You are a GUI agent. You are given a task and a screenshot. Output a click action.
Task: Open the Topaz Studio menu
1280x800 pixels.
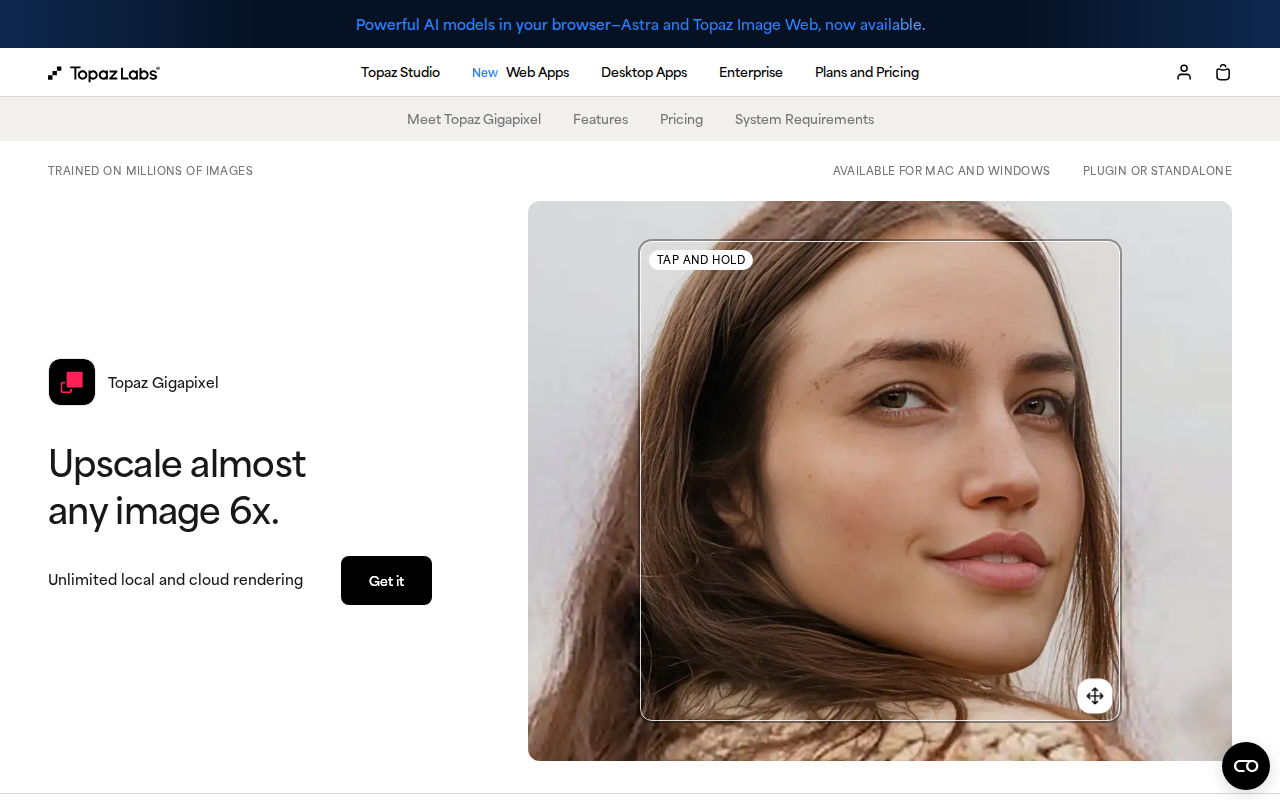pyautogui.click(x=400, y=72)
